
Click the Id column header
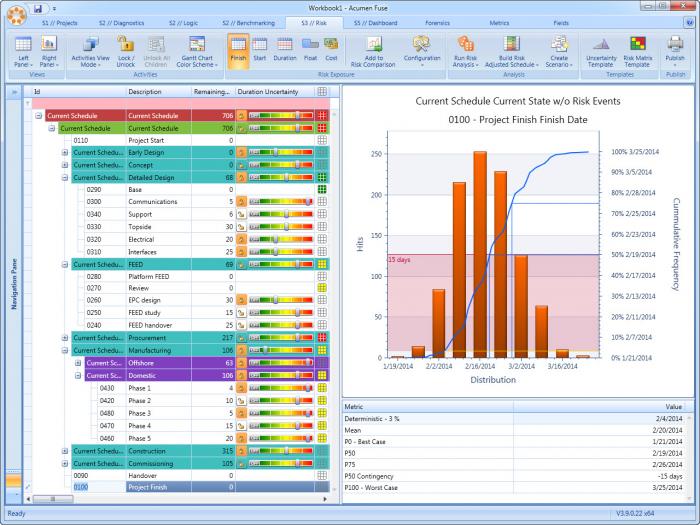tap(79, 92)
